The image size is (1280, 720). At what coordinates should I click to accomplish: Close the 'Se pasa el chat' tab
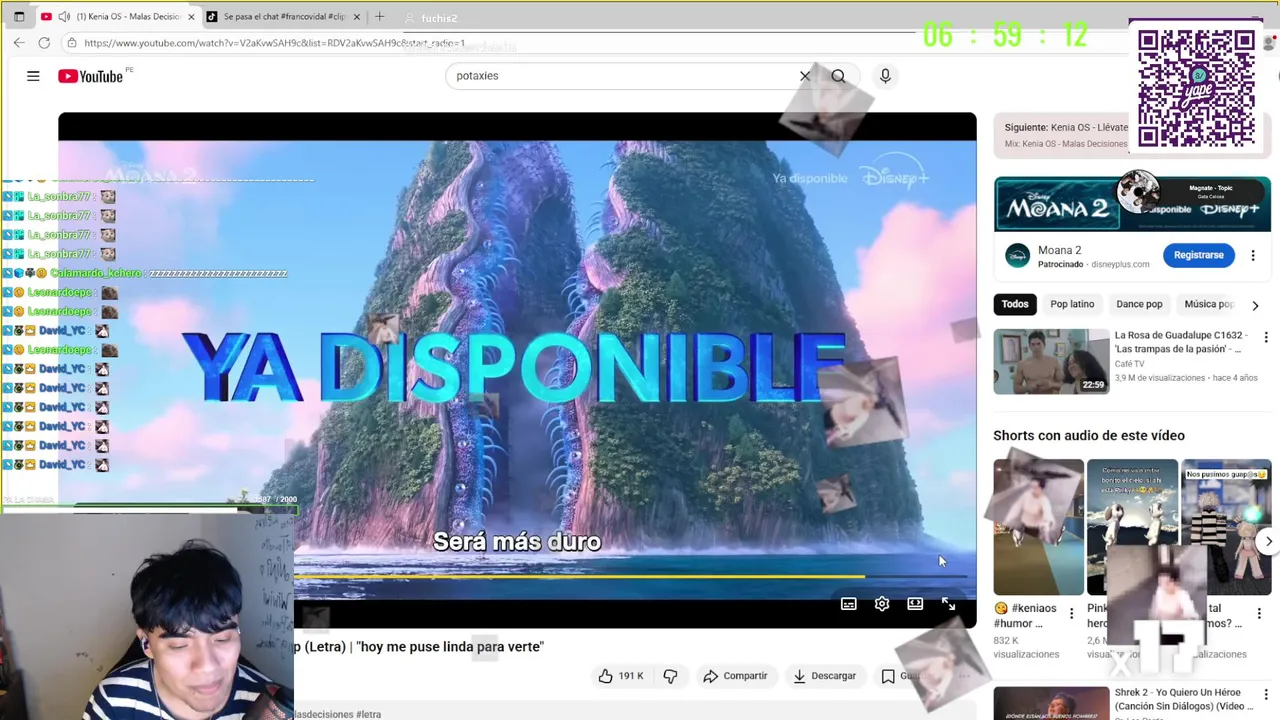click(356, 17)
